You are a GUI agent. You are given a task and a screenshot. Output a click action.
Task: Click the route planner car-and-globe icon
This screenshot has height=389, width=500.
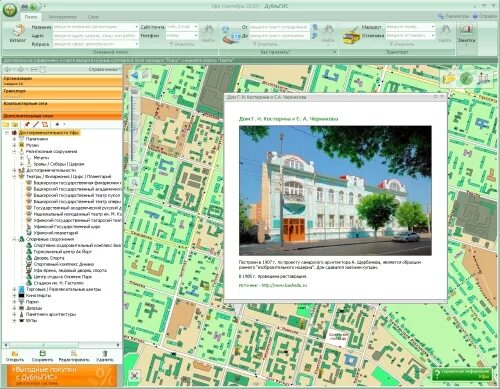[231, 35]
